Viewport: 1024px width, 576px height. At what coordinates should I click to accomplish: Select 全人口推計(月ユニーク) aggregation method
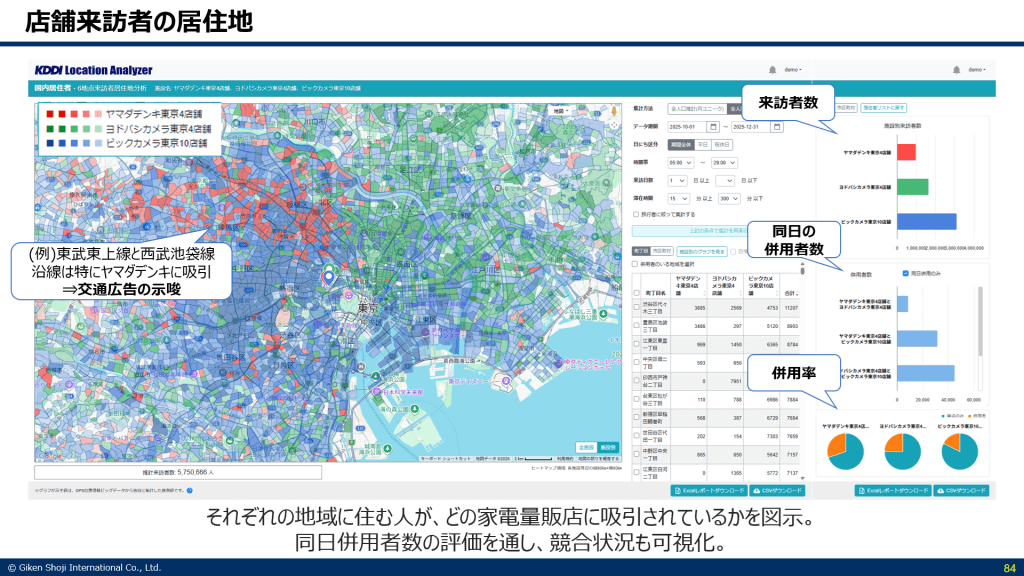[697, 108]
